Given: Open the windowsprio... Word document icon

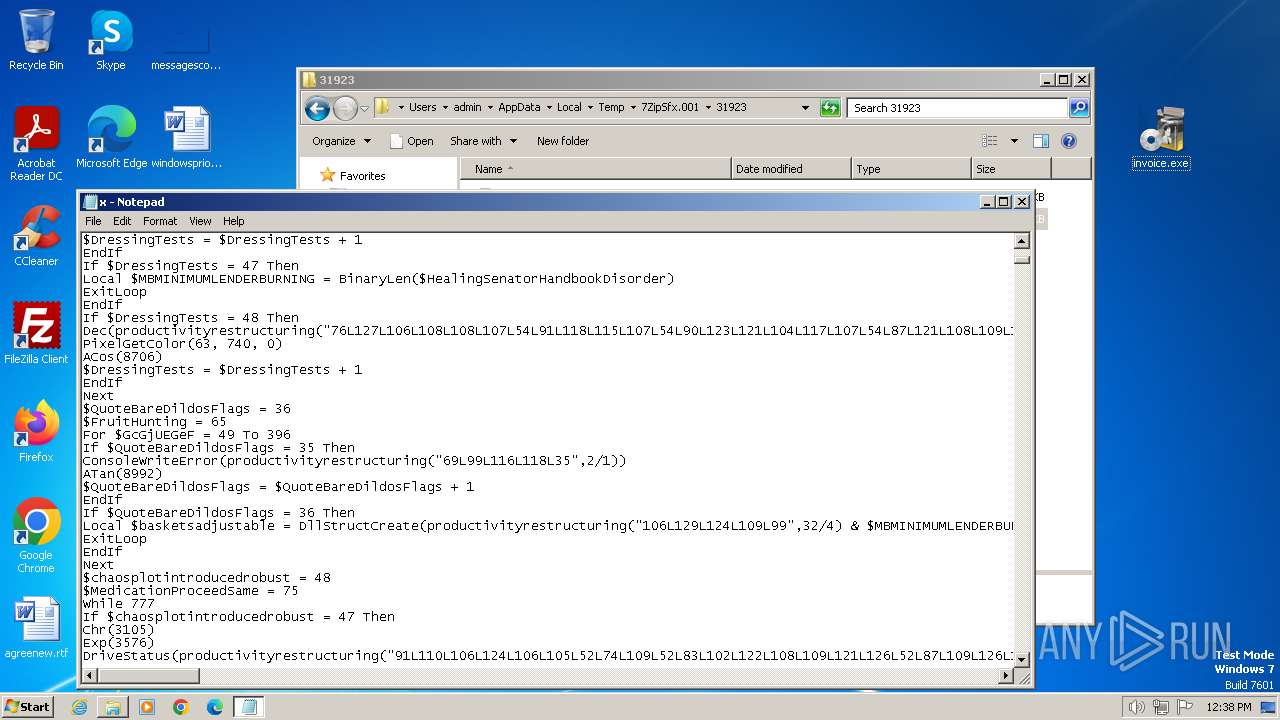Looking at the screenshot, I should [x=186, y=138].
